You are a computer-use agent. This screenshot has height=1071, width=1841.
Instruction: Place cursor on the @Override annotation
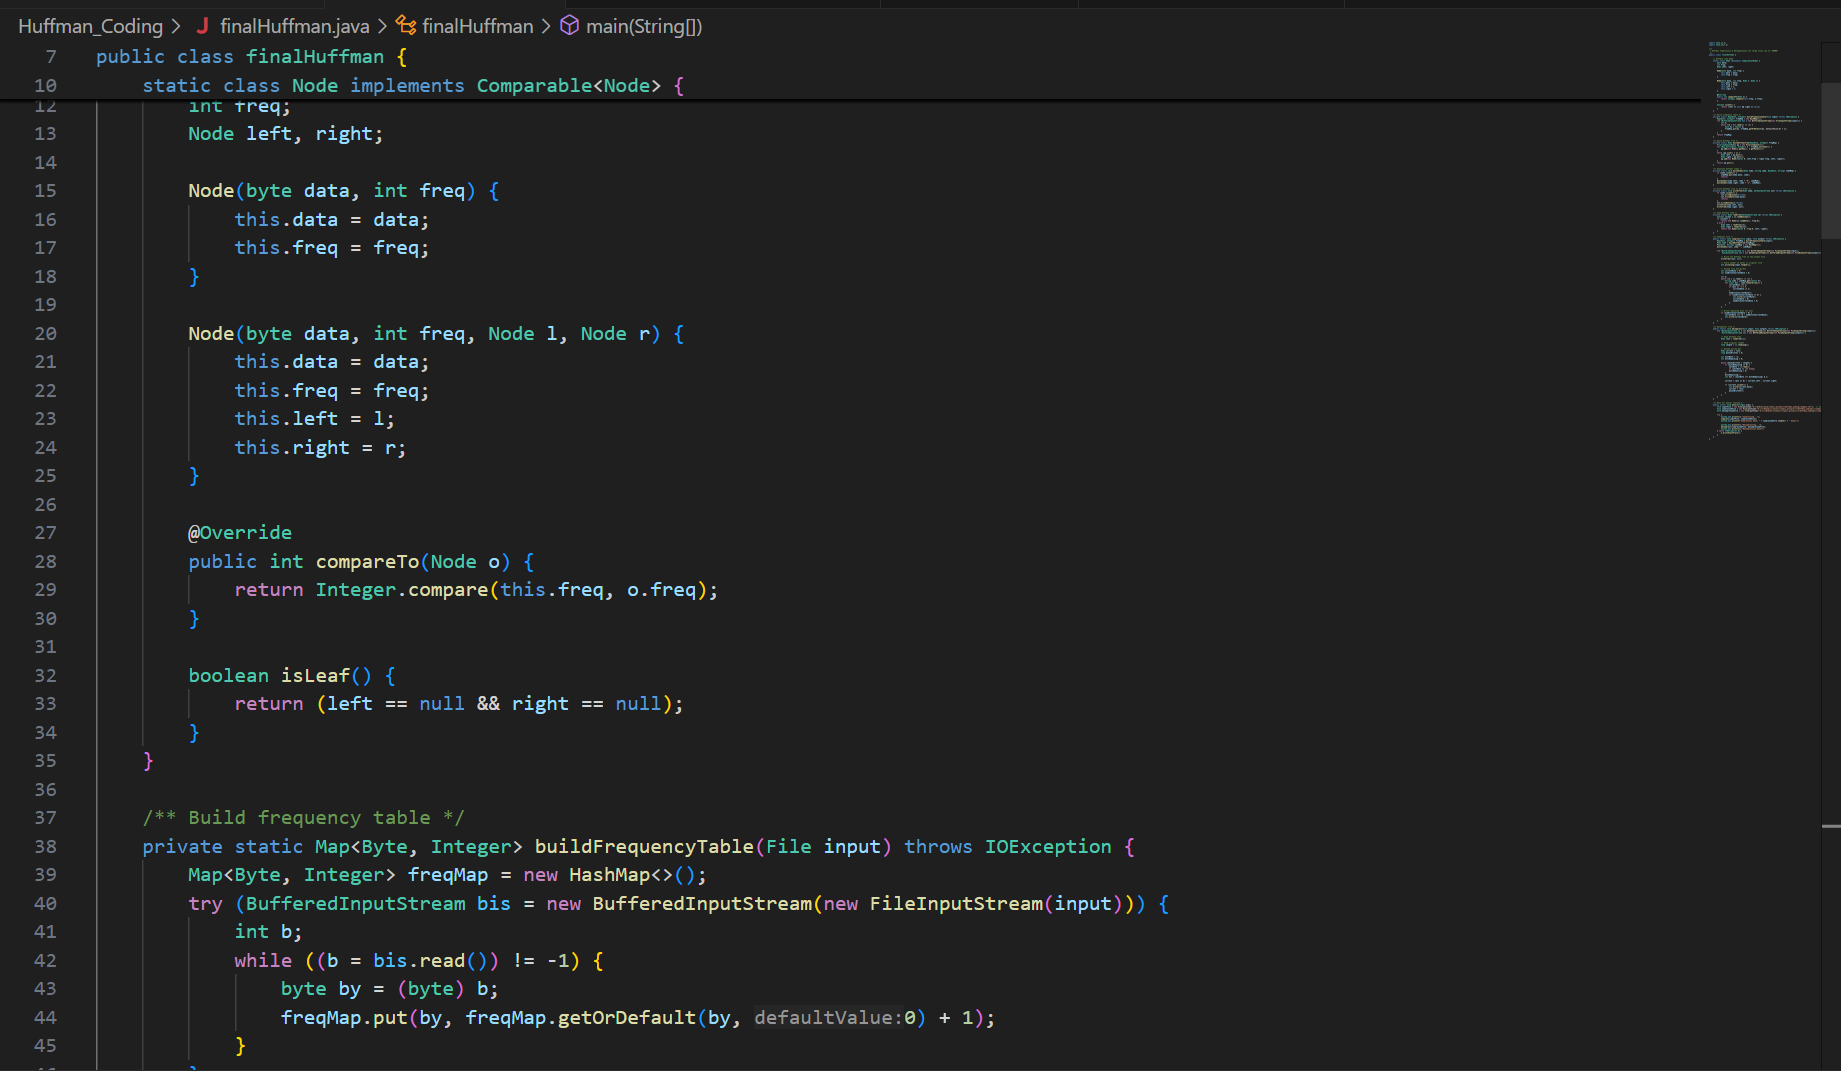click(x=240, y=533)
